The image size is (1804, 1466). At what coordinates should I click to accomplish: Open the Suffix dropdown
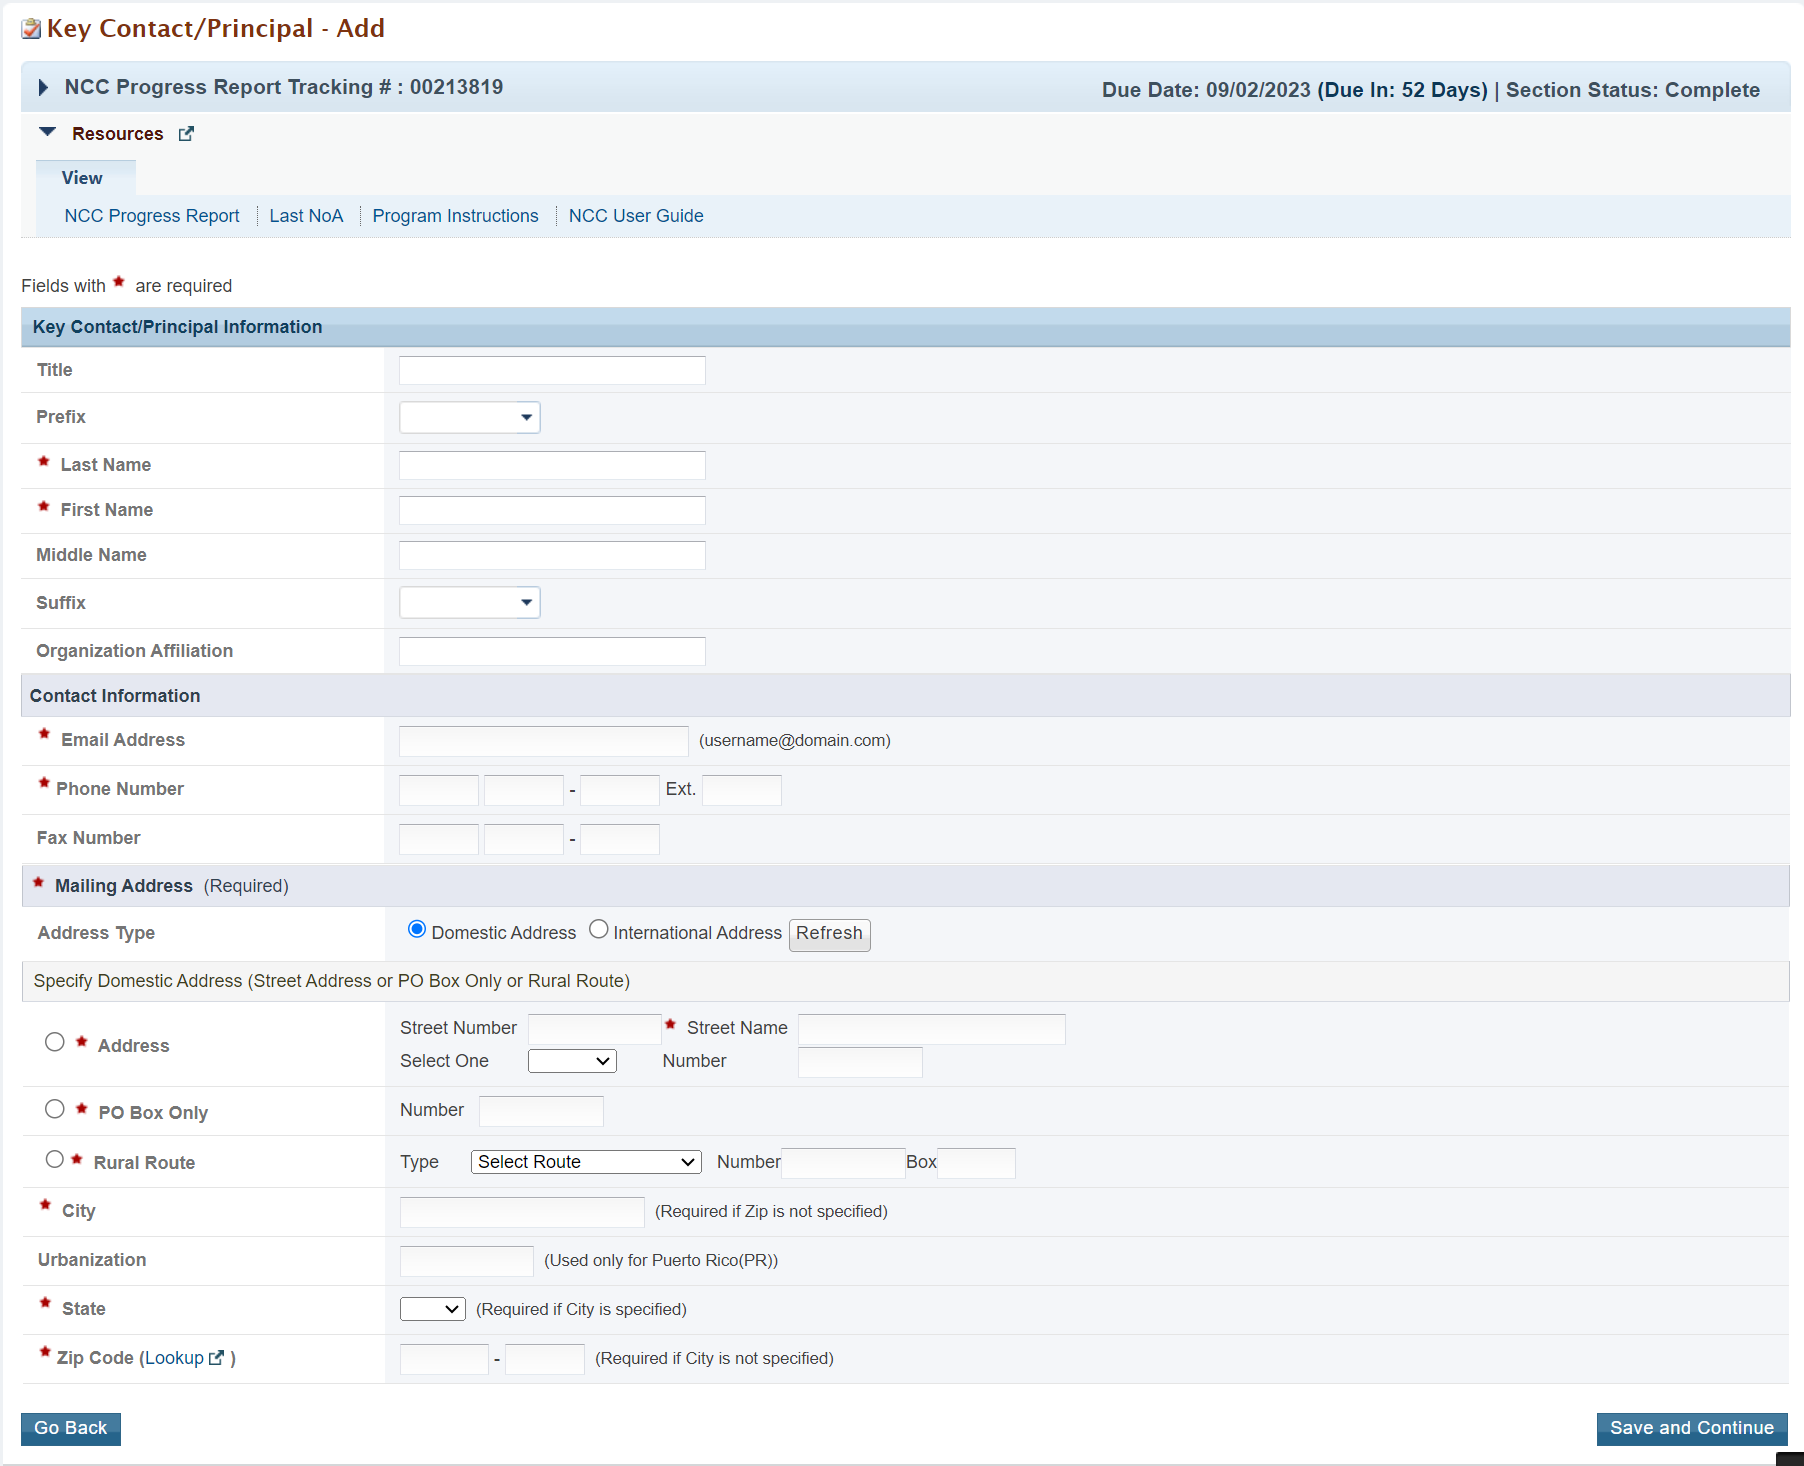click(x=470, y=603)
